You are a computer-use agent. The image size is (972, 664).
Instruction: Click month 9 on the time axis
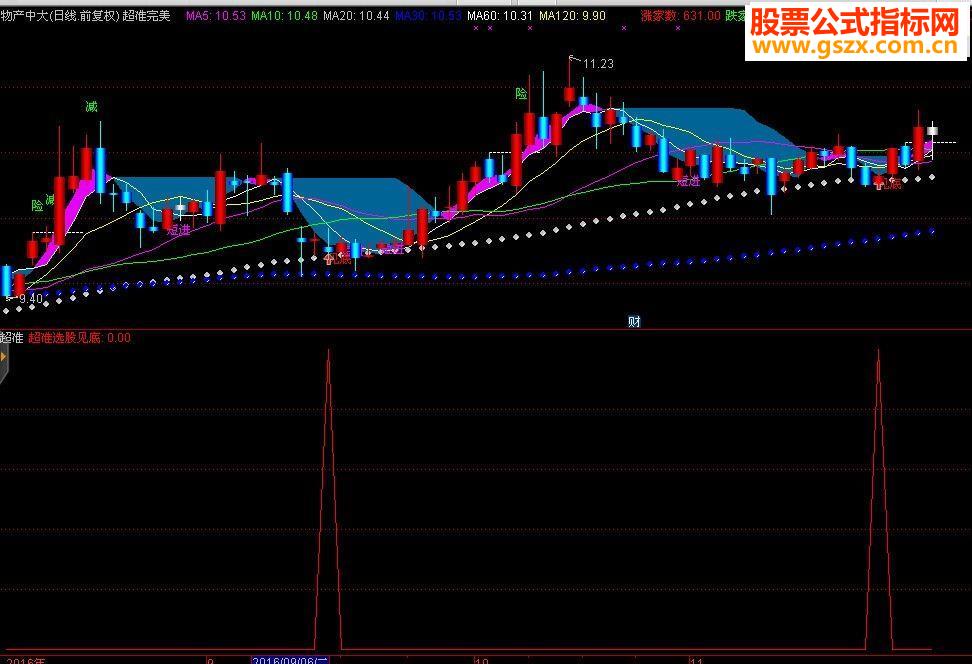point(210,660)
